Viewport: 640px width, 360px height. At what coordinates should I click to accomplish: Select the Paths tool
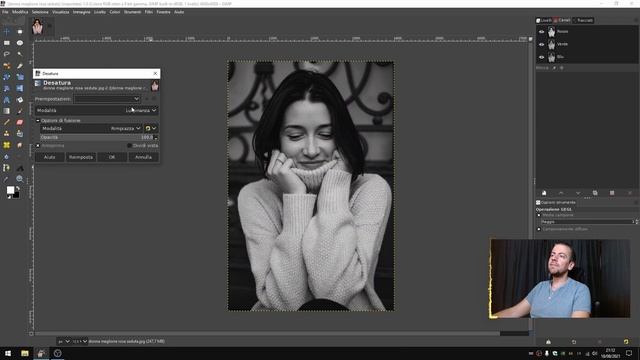[7, 168]
